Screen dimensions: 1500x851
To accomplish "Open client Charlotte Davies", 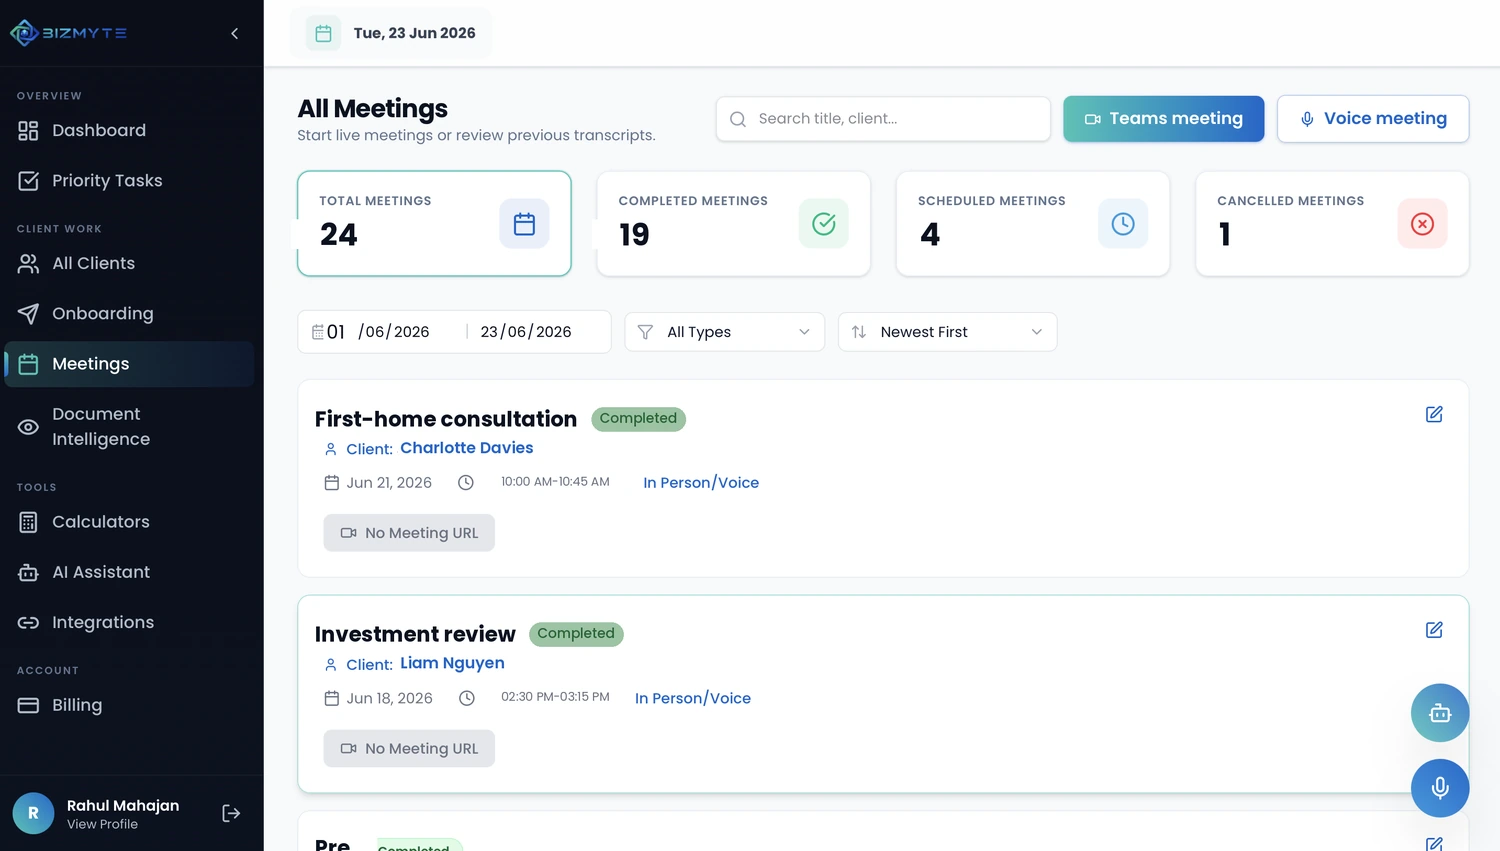I will pyautogui.click(x=467, y=448).
